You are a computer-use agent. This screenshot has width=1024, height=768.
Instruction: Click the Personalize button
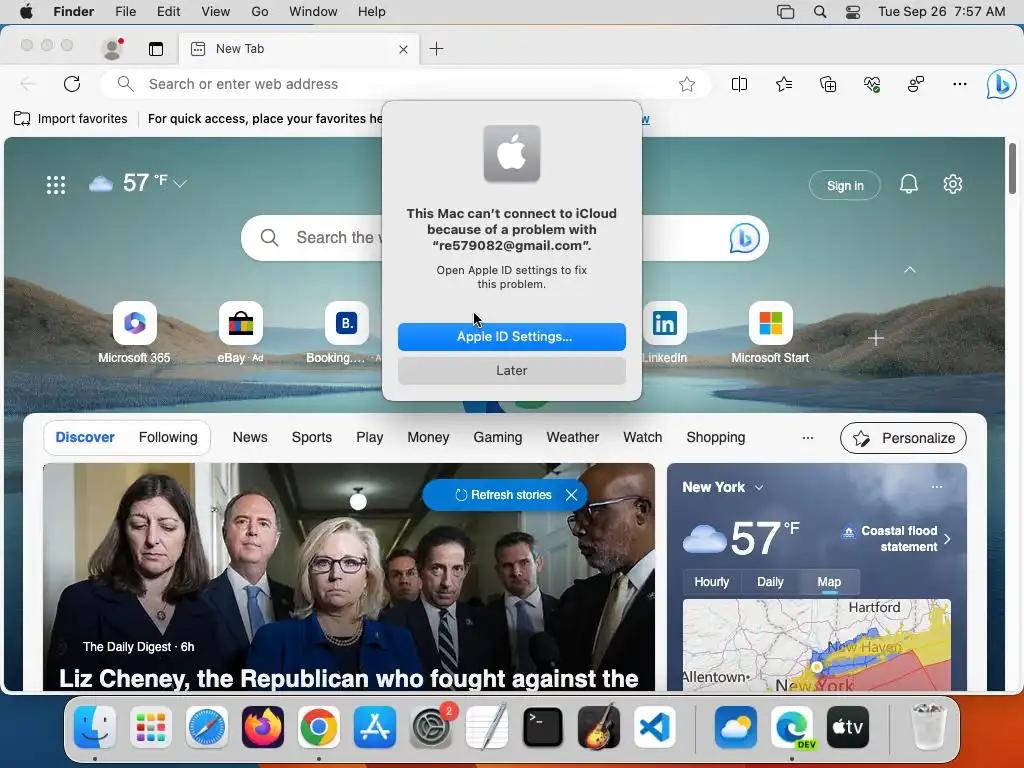(x=903, y=438)
